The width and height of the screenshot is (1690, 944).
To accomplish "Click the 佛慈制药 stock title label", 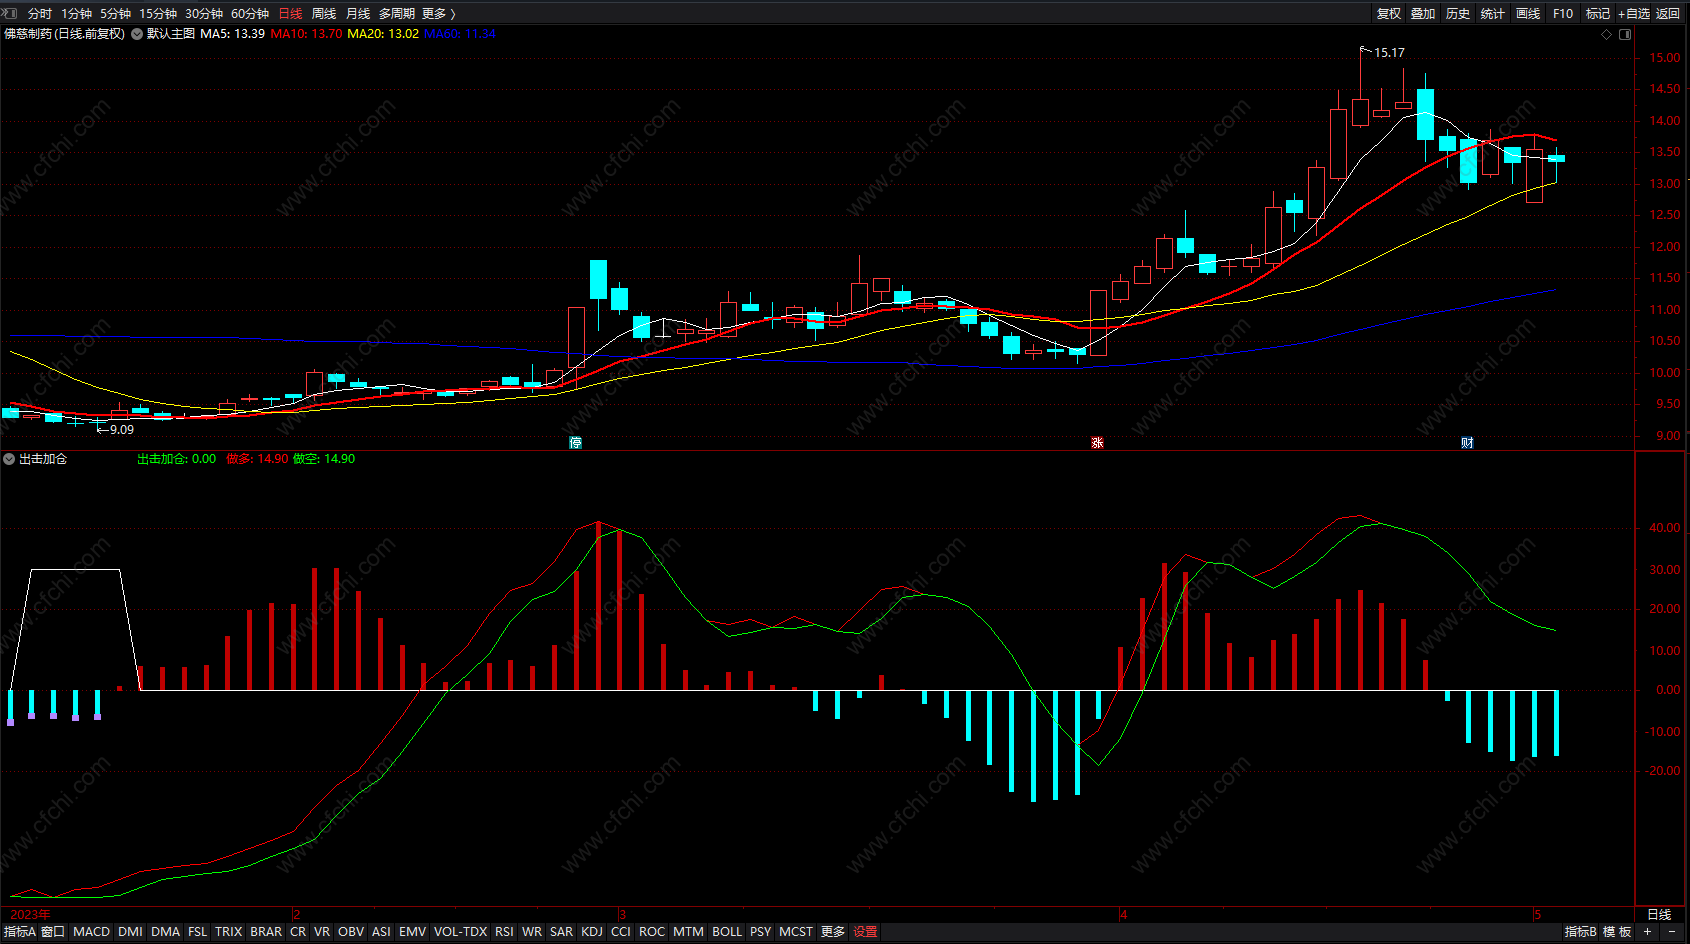I will pos(28,34).
